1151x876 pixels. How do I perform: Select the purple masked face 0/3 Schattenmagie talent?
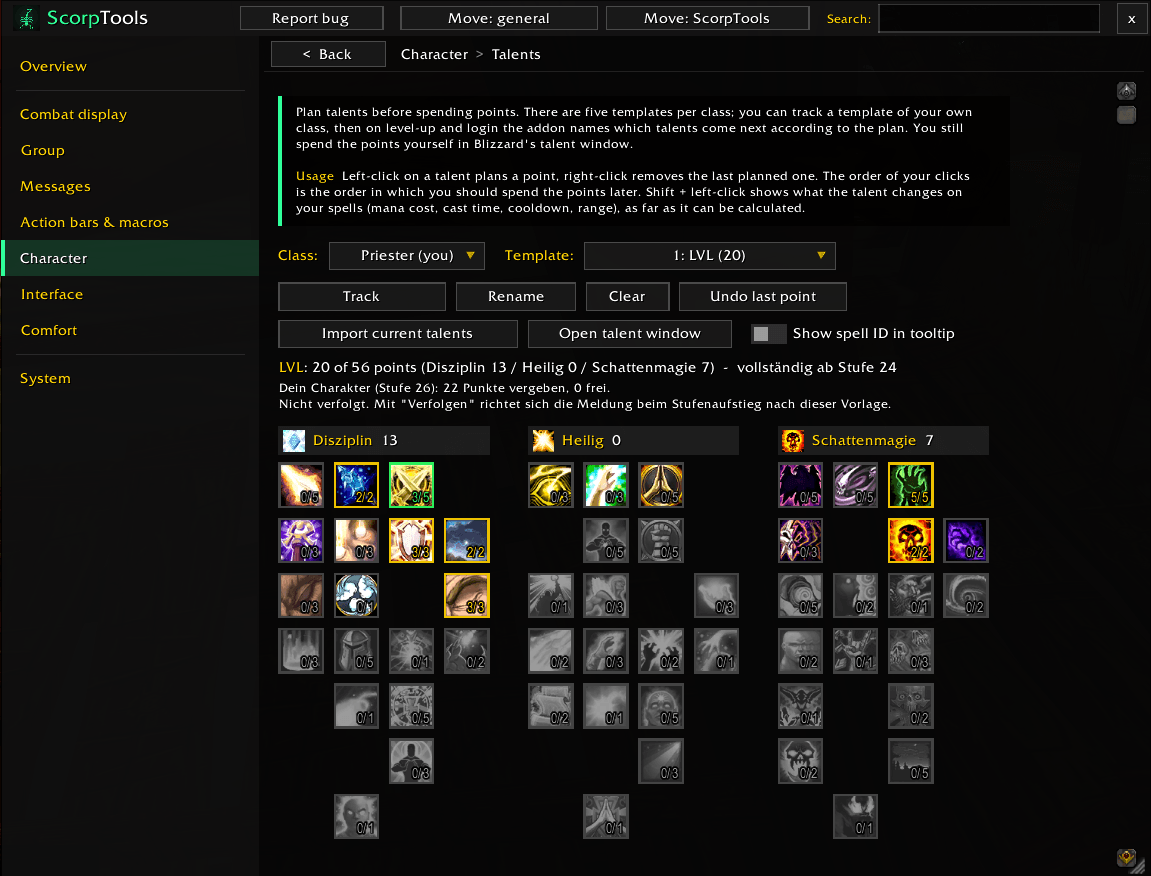[800, 540]
